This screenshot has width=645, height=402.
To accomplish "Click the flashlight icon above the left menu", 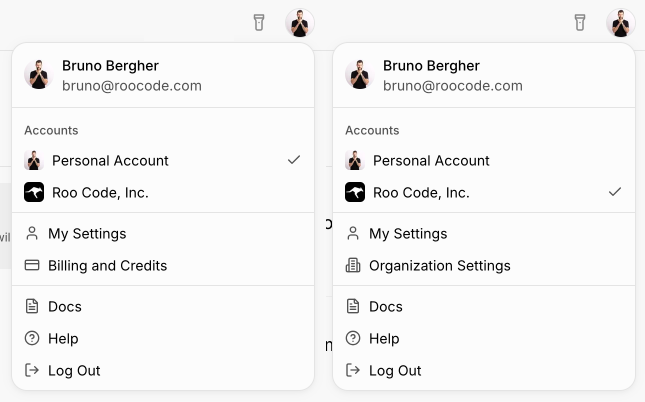I will (259, 22).
